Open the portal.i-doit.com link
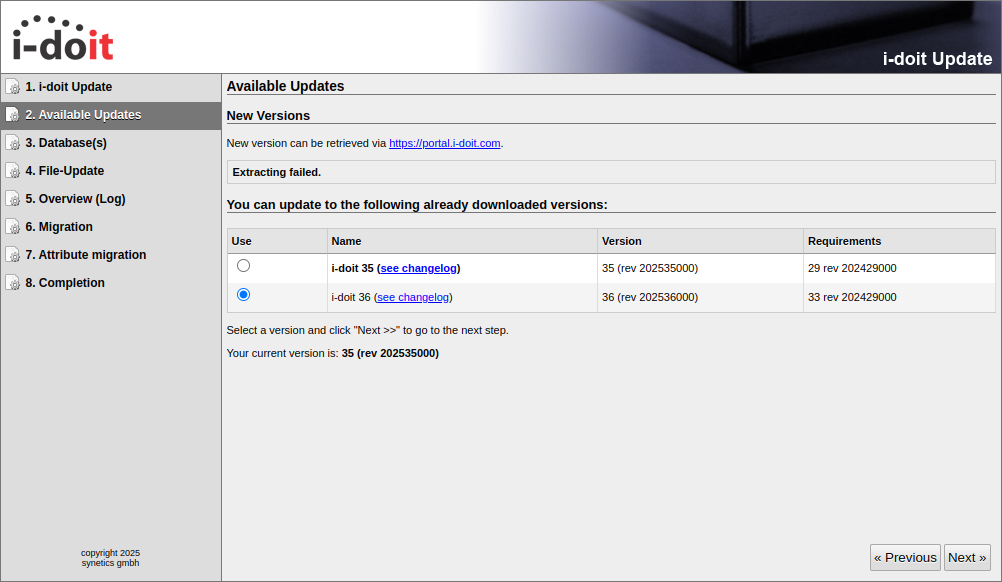This screenshot has width=1002, height=582. (x=444, y=143)
